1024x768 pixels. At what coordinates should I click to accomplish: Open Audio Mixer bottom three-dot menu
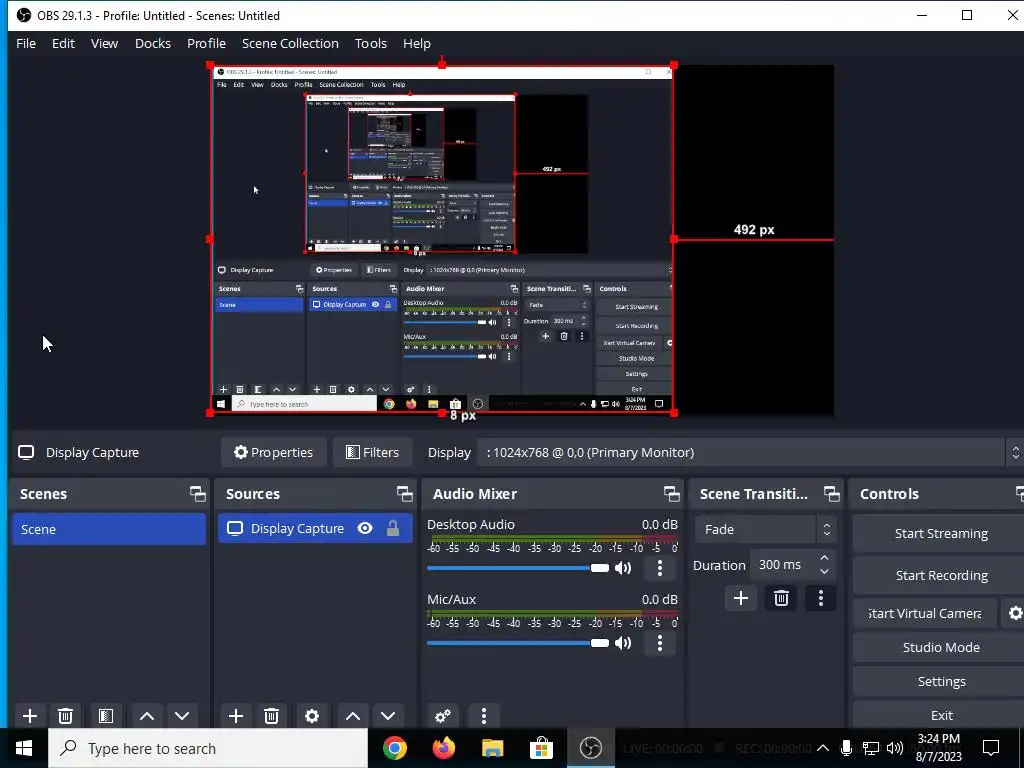(484, 716)
